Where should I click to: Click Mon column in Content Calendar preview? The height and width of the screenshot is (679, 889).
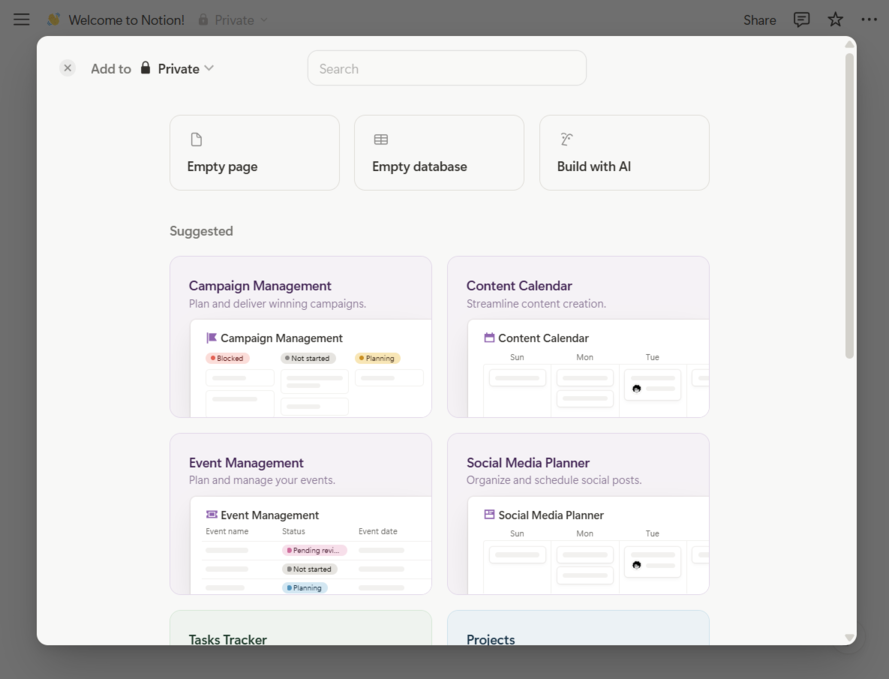585,357
